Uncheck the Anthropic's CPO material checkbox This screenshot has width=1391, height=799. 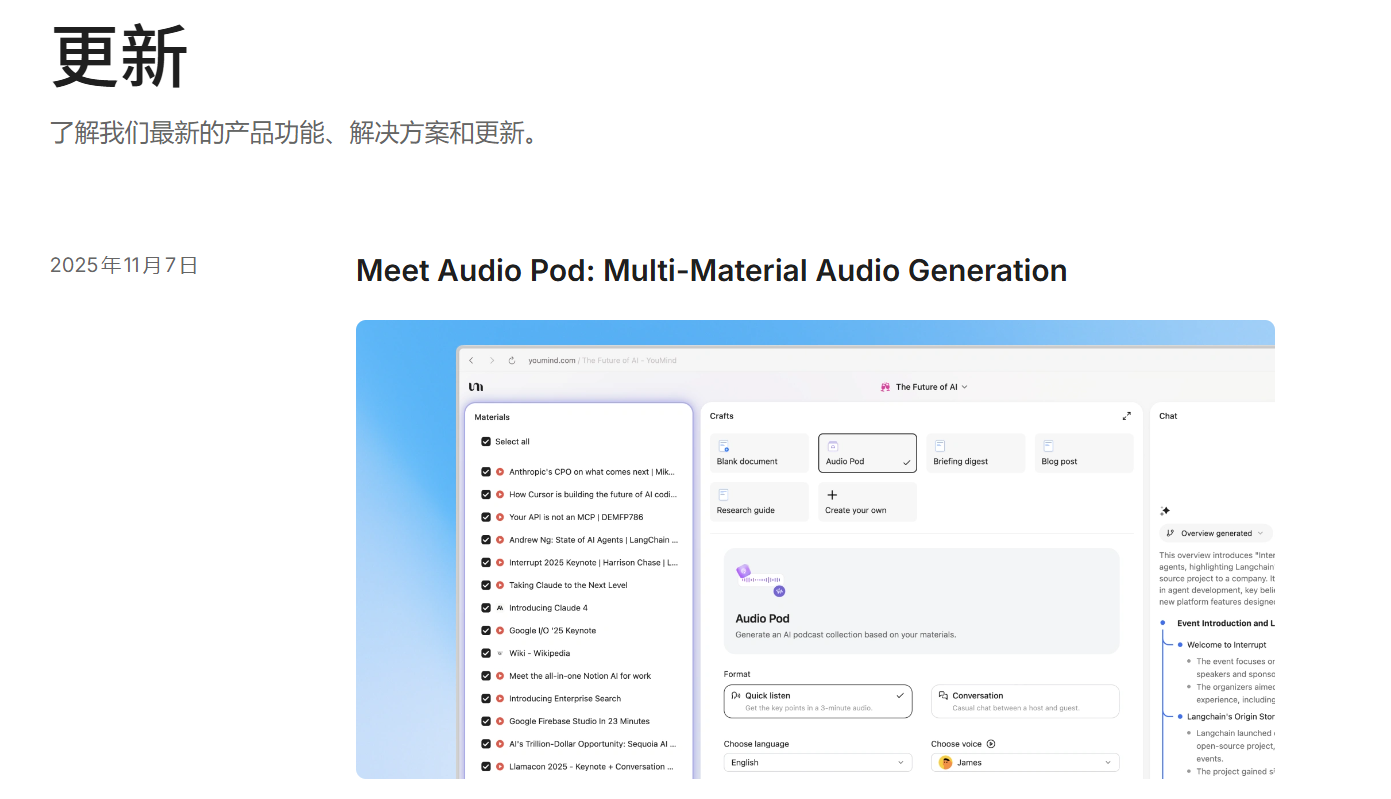click(x=486, y=472)
